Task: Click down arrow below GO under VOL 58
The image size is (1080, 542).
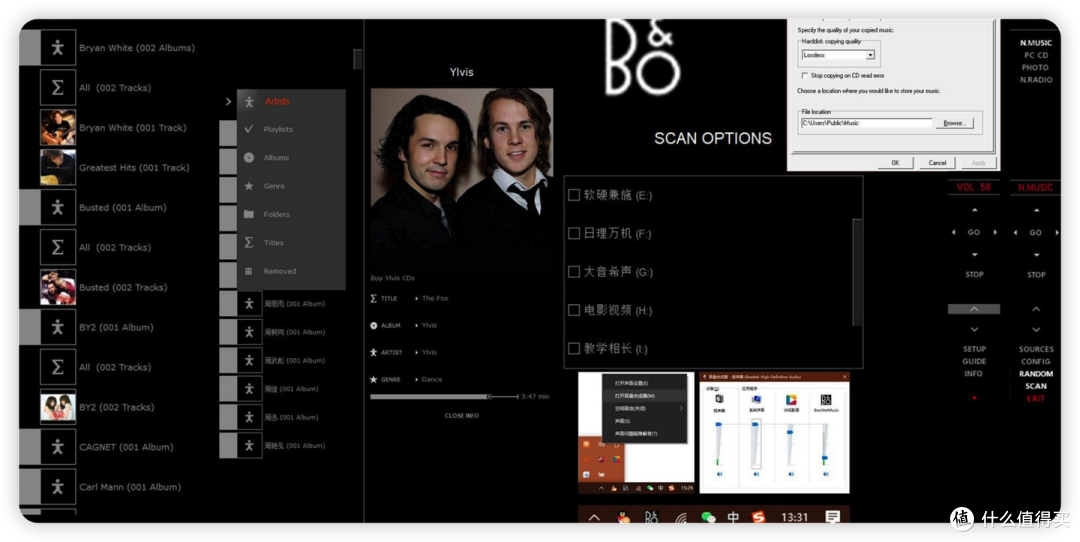Action: (x=974, y=254)
